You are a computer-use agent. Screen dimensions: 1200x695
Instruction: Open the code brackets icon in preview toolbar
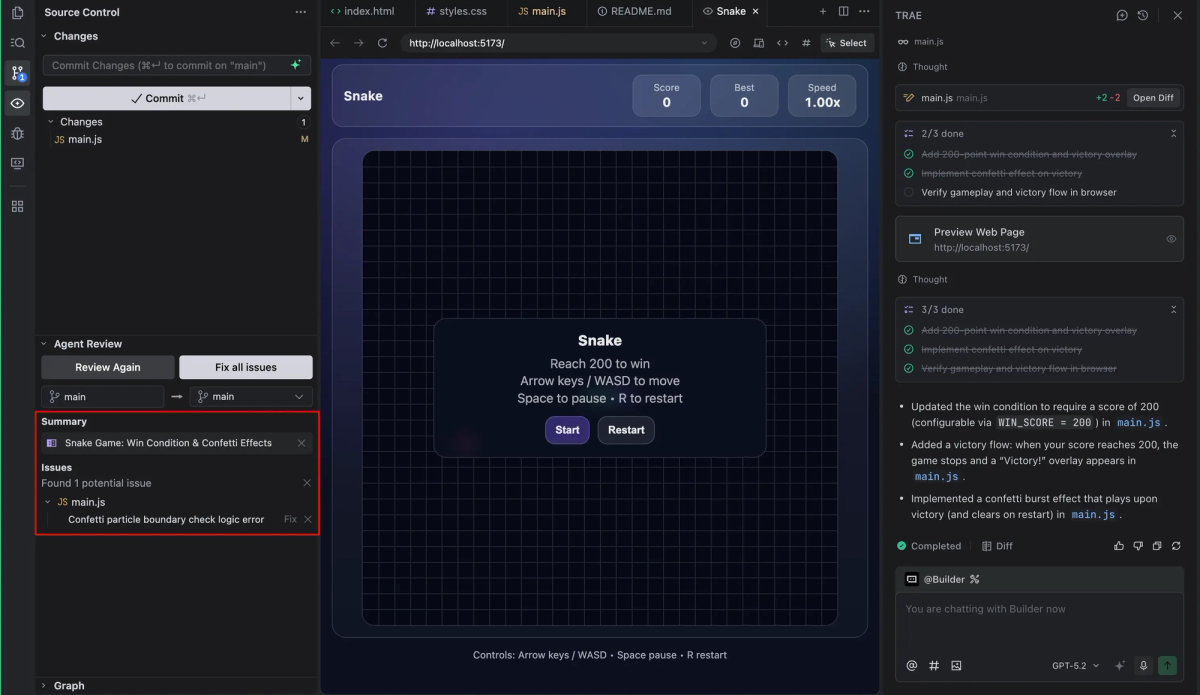(x=782, y=43)
